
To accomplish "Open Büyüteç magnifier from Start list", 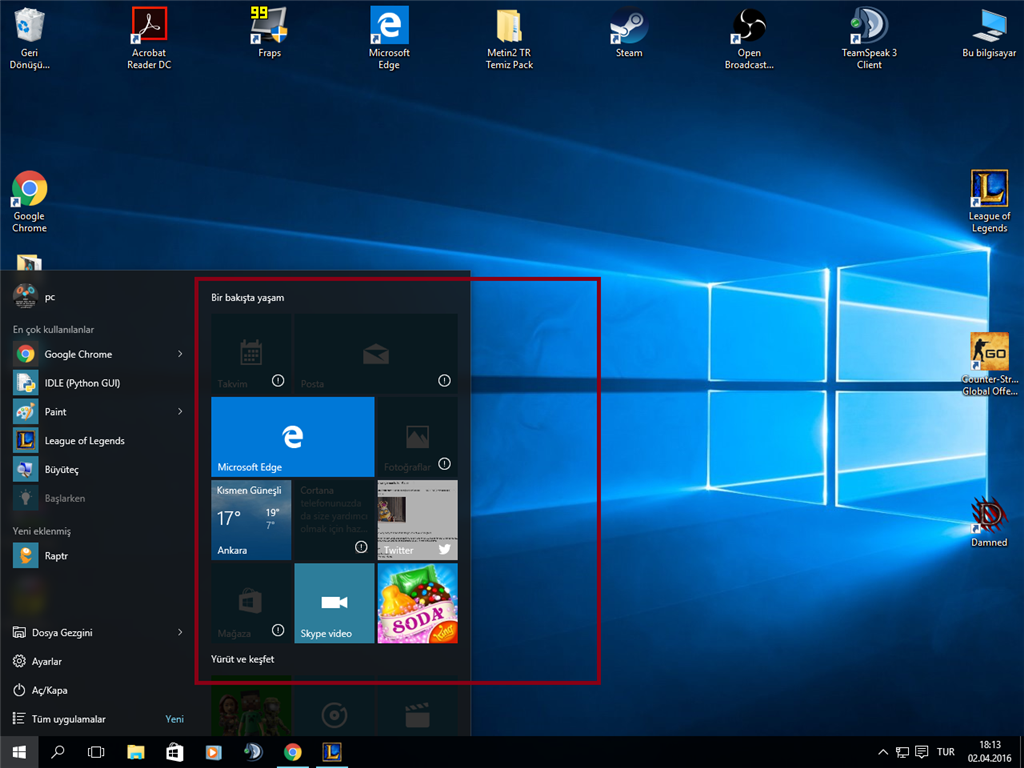I will (x=98, y=469).
